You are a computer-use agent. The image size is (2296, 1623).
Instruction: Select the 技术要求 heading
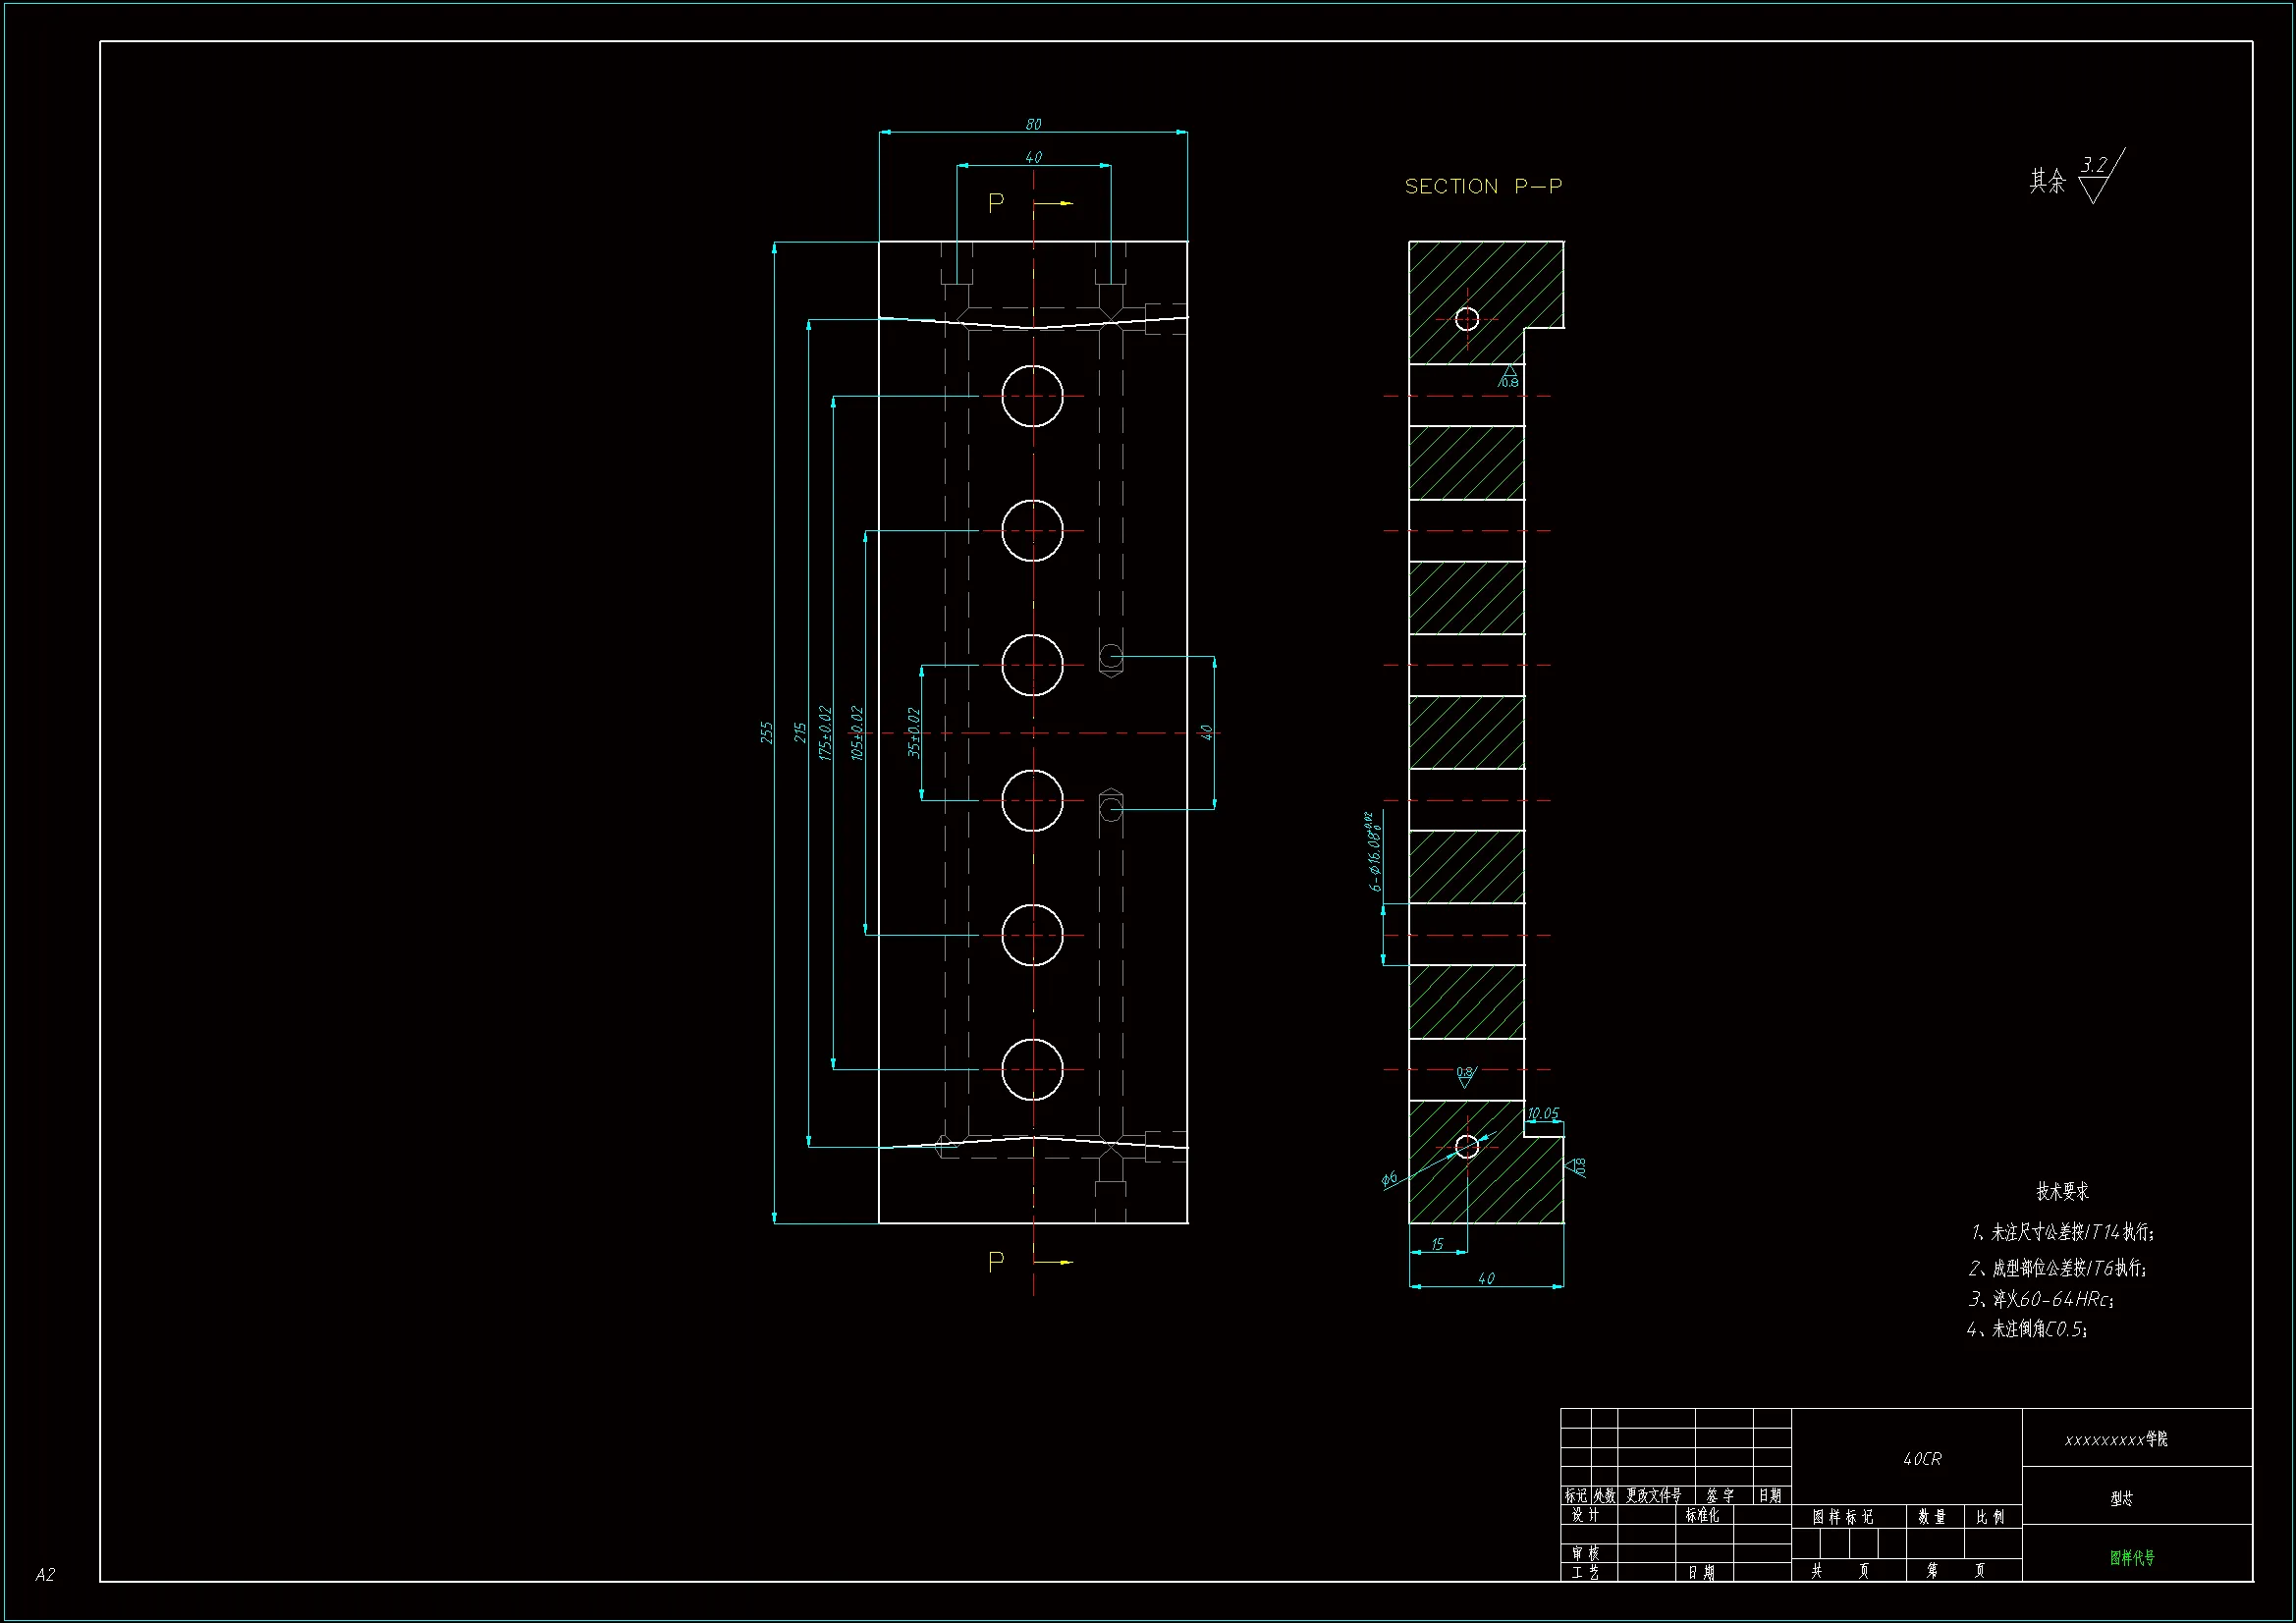coord(2062,1191)
